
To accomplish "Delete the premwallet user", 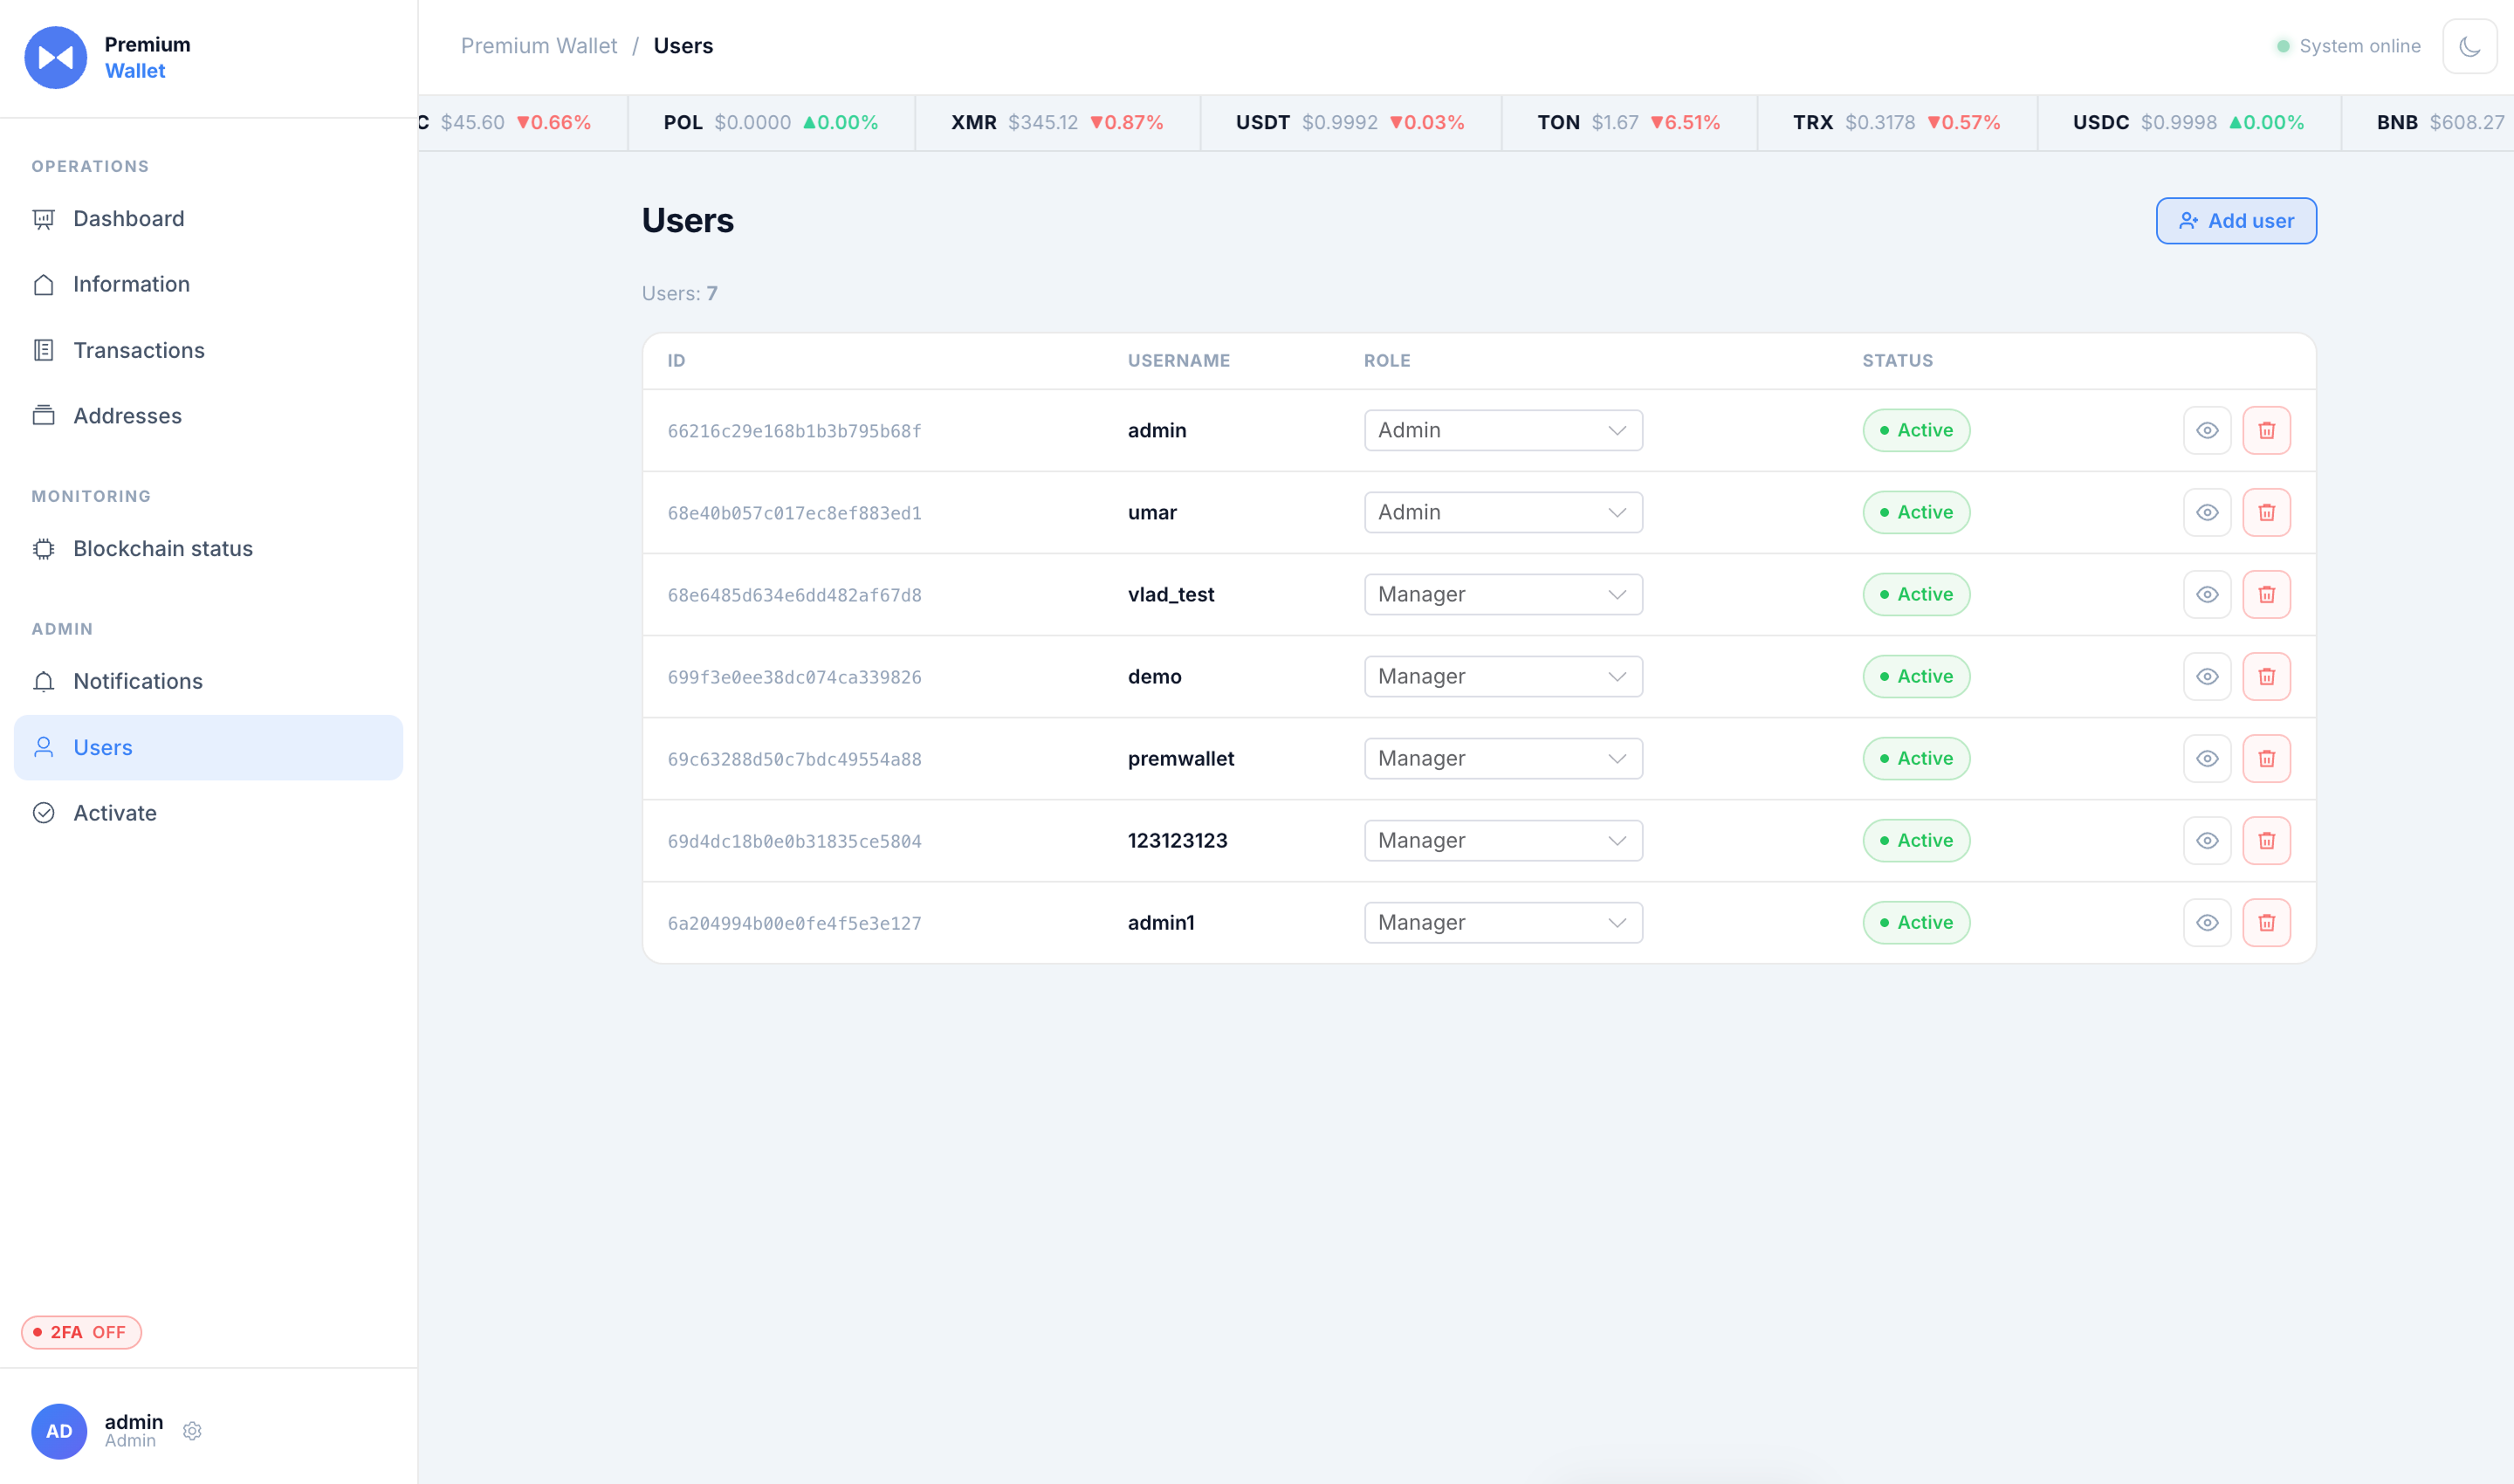I will [2266, 758].
